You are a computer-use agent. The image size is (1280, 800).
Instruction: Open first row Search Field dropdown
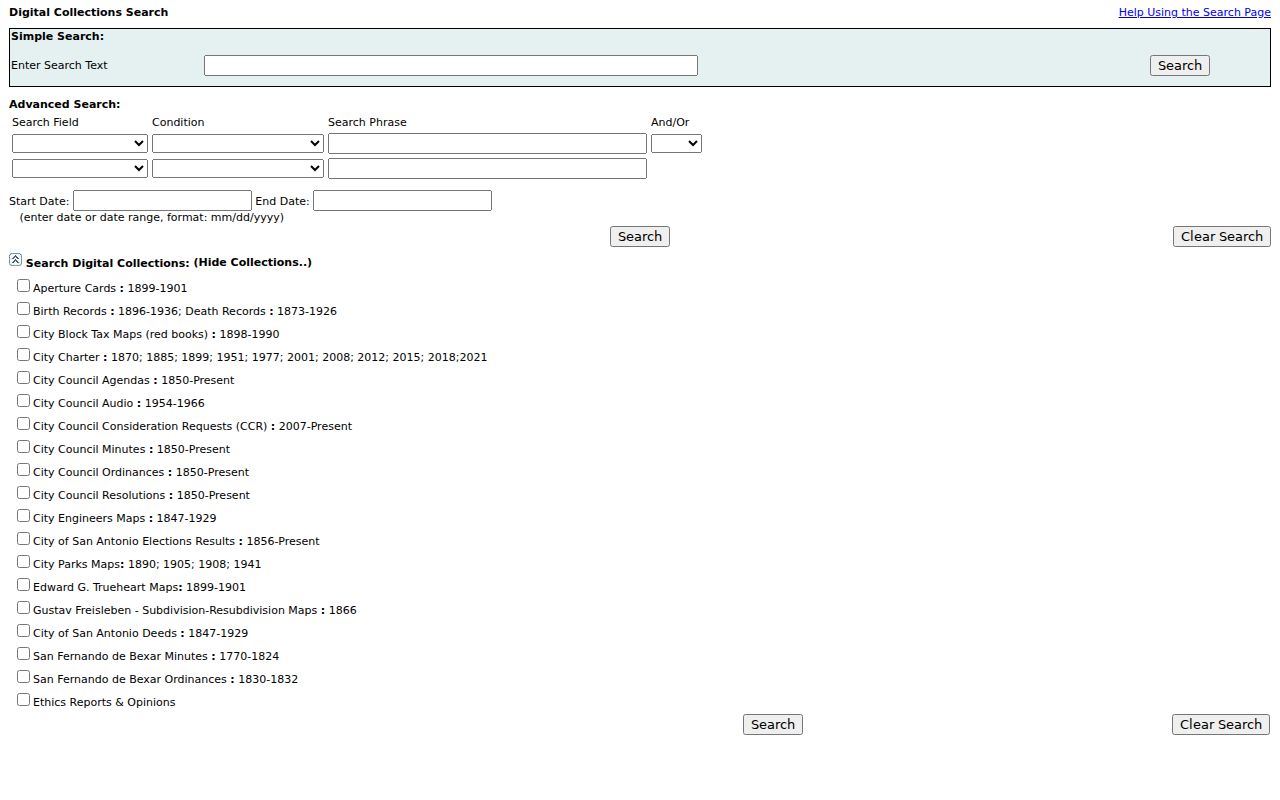80,144
